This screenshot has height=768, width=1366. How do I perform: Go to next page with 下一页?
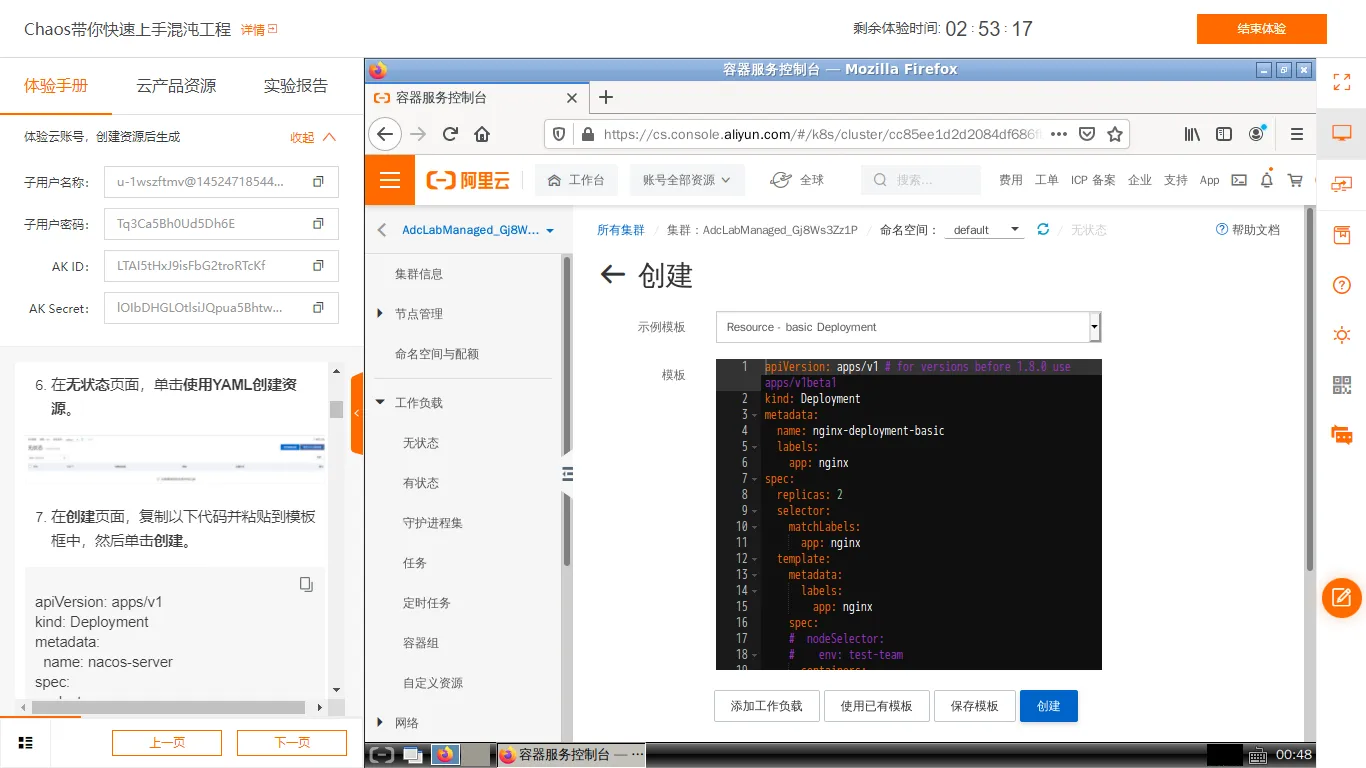click(x=292, y=743)
